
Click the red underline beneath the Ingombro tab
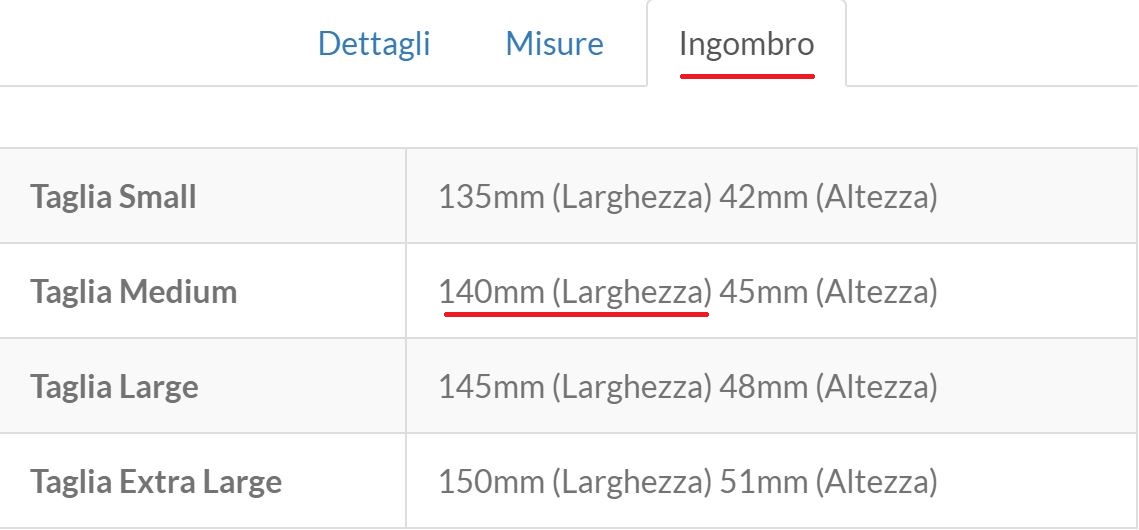pyautogui.click(x=747, y=75)
